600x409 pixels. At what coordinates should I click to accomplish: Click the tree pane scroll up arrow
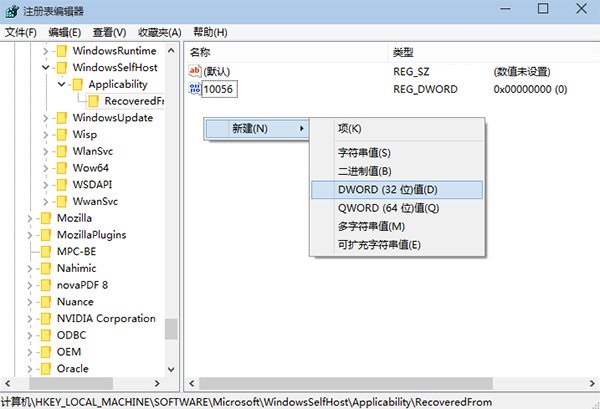click(x=171, y=51)
